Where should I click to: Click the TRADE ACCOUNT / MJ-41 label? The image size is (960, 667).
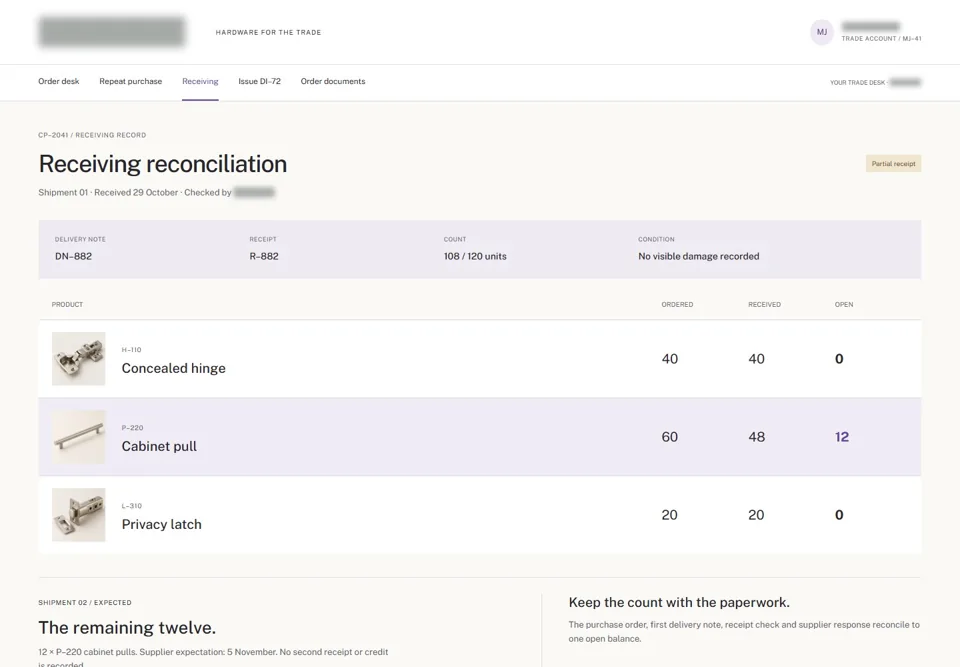(881, 39)
